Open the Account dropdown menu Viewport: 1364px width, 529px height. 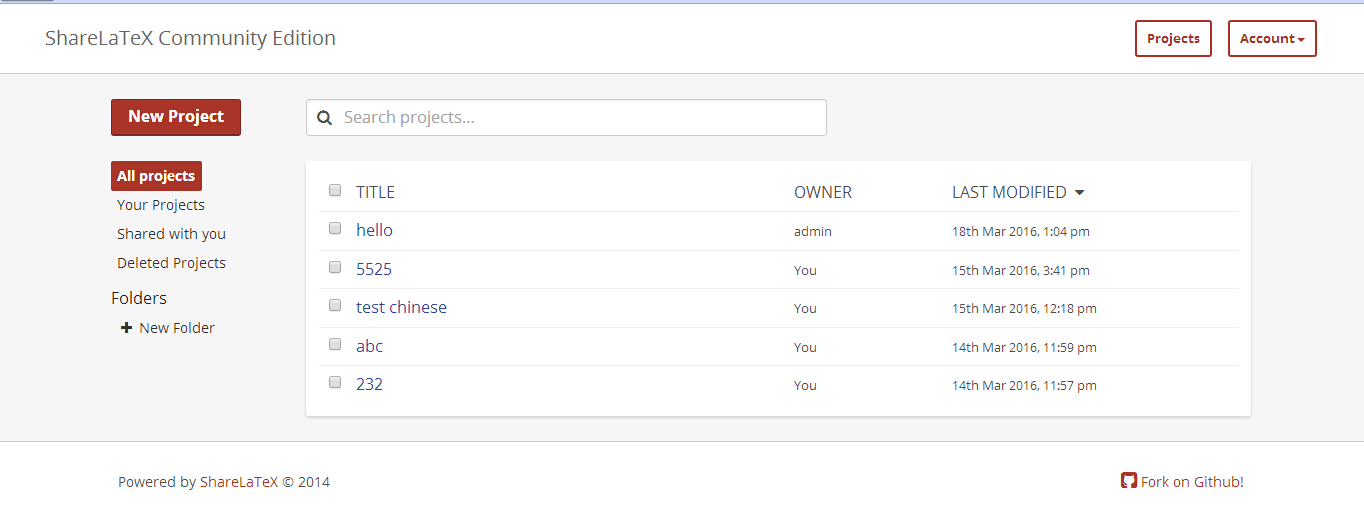pyautogui.click(x=1272, y=39)
